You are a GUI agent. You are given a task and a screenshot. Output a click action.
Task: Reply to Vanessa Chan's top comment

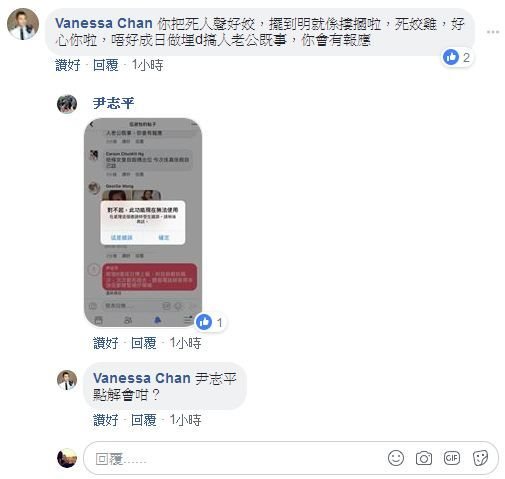coord(105,65)
